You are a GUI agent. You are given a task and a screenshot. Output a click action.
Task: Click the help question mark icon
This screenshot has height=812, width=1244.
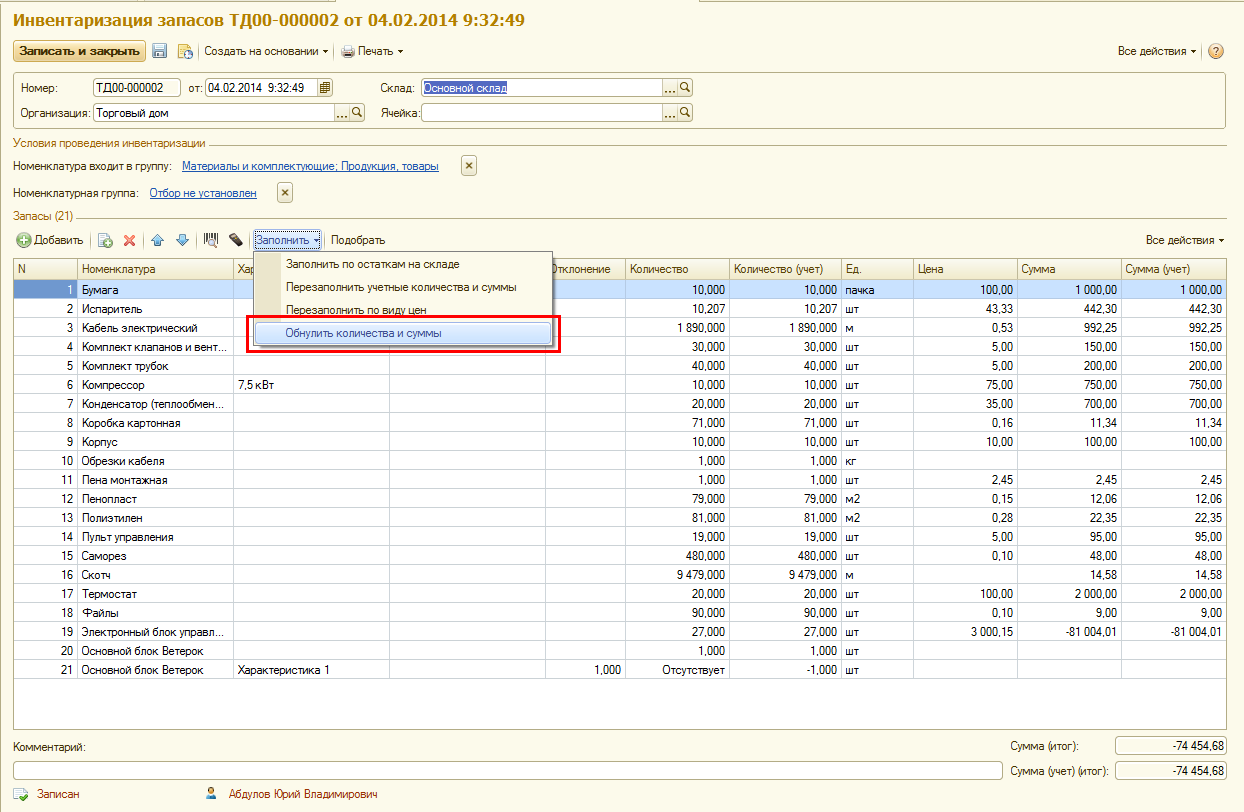(x=1216, y=51)
